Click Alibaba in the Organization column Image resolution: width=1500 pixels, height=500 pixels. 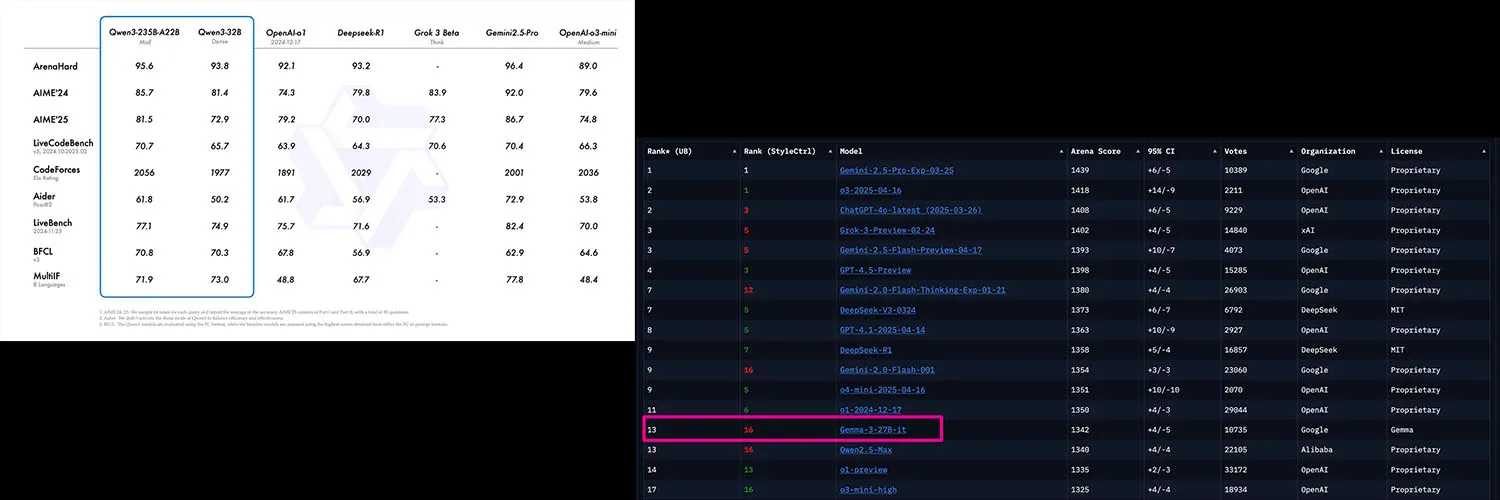click(1318, 450)
